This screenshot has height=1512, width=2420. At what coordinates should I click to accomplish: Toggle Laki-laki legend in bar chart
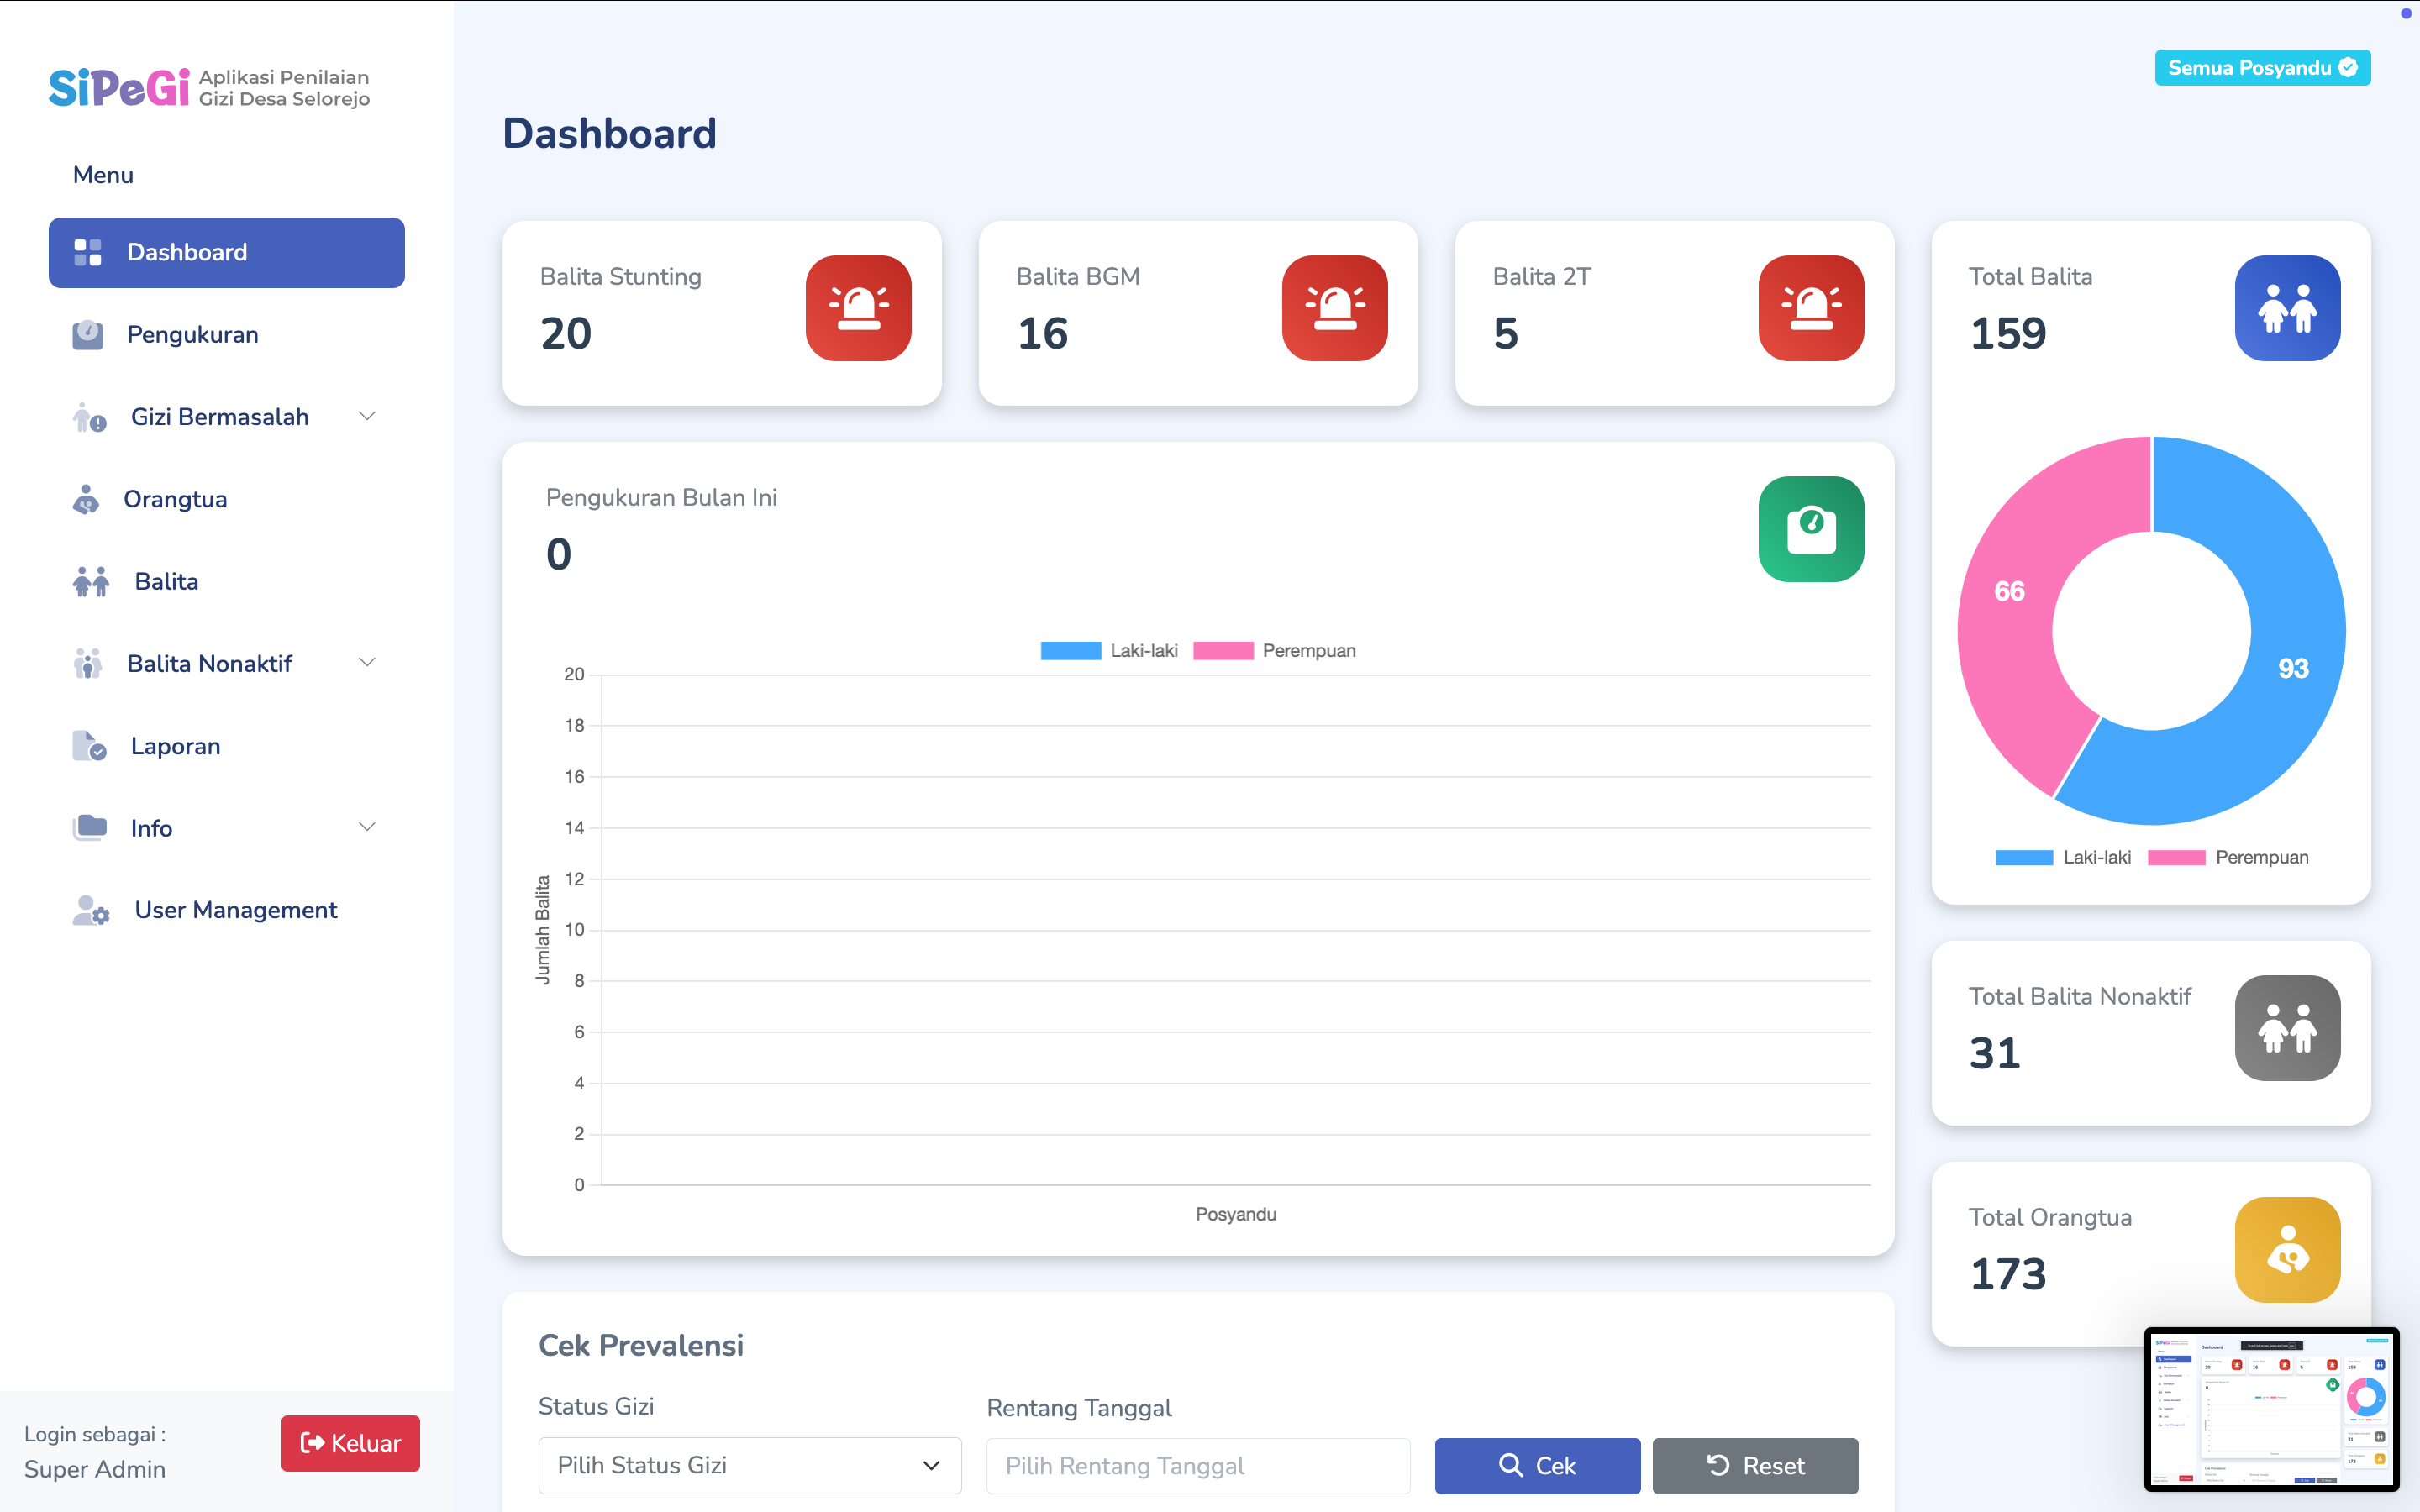tap(1109, 651)
